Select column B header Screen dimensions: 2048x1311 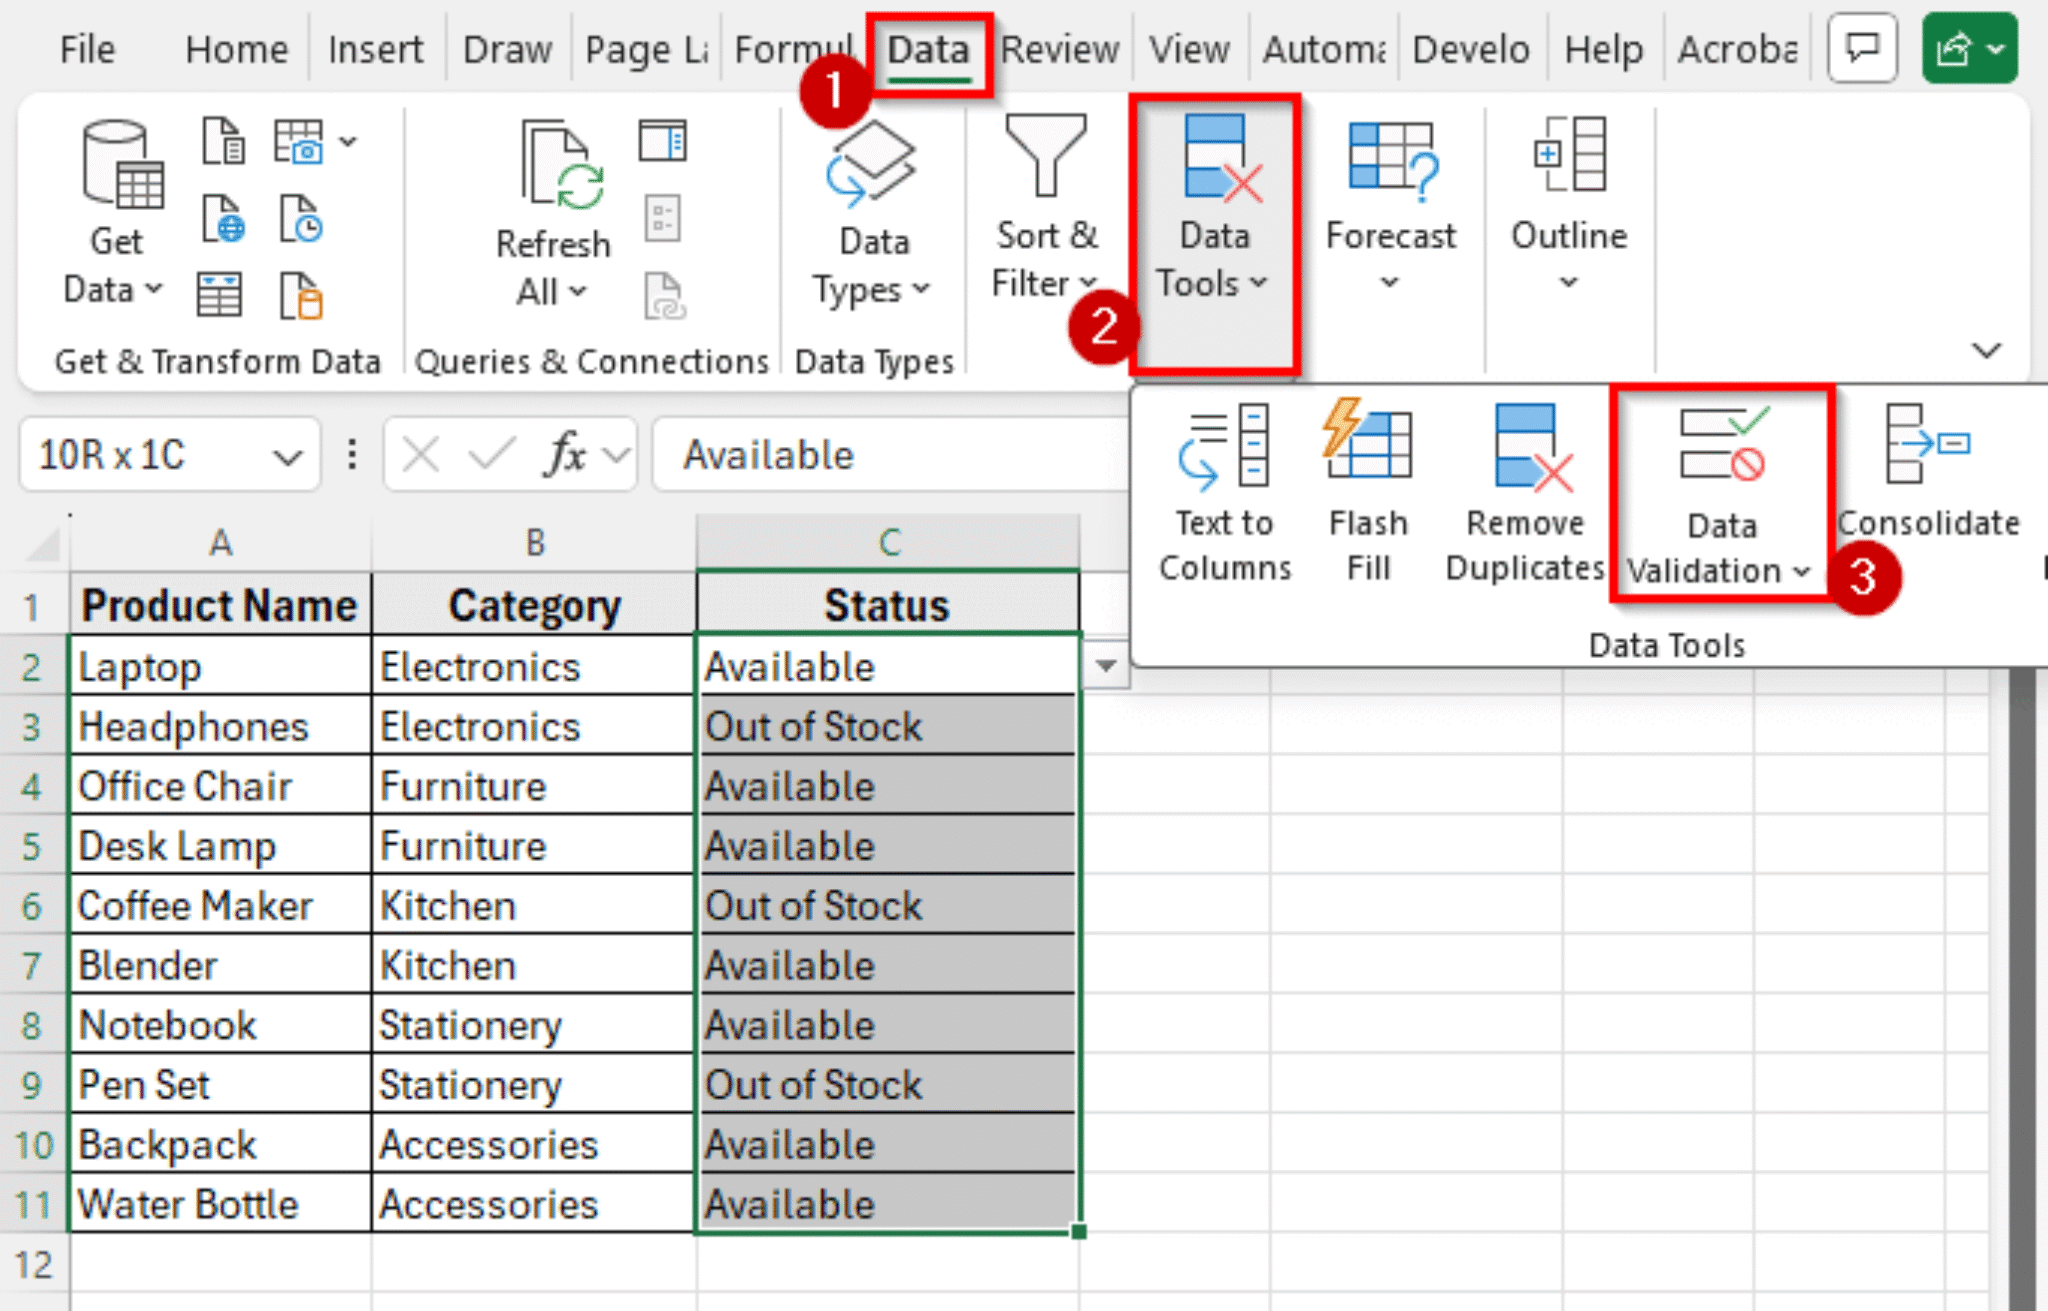(535, 543)
